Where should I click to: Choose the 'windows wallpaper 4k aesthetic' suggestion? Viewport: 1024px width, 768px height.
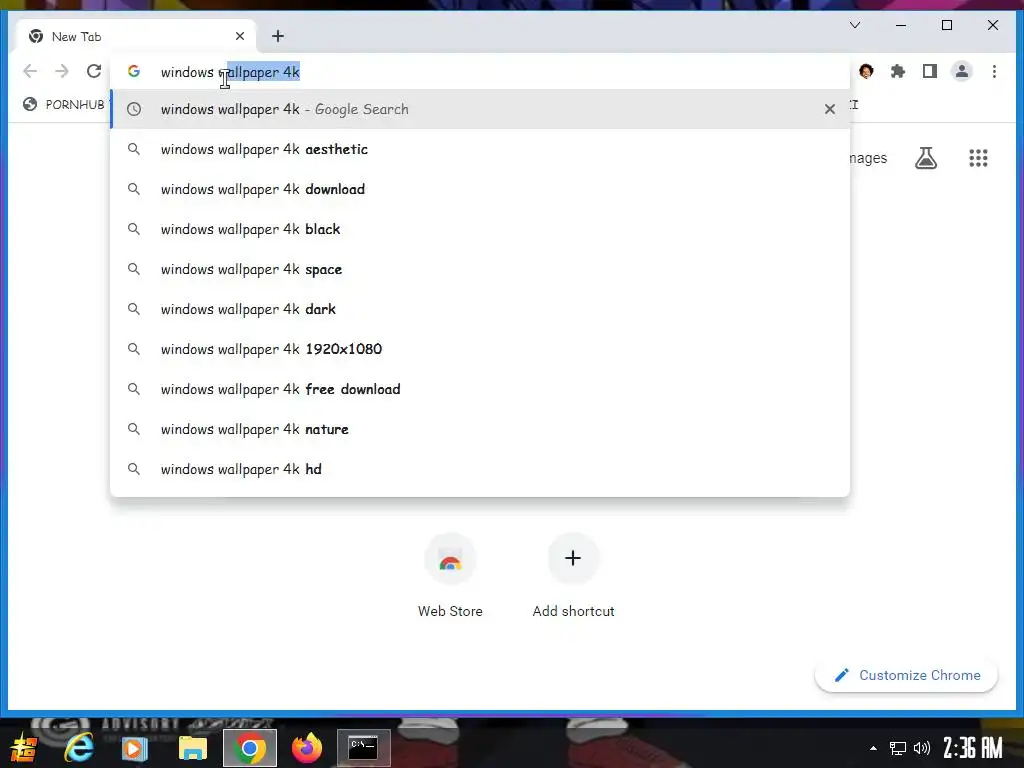[x=480, y=150]
